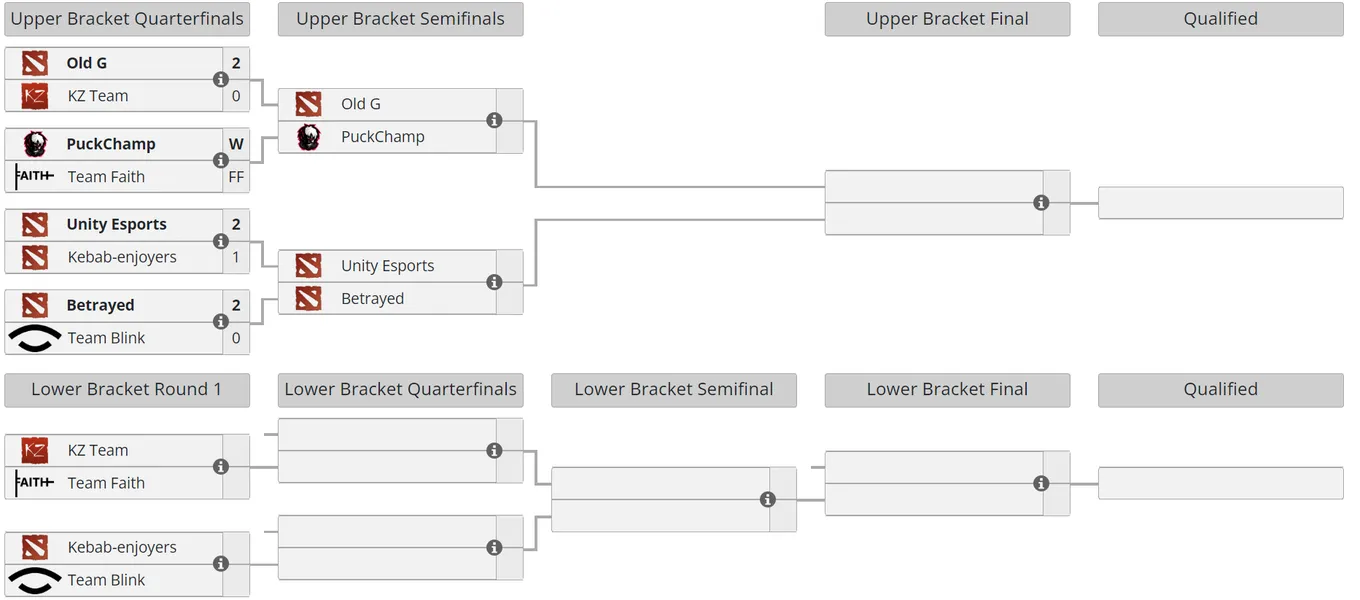View info for Unity Esports vs Betrayed semifinal
The image size is (1360, 600).
494,282
